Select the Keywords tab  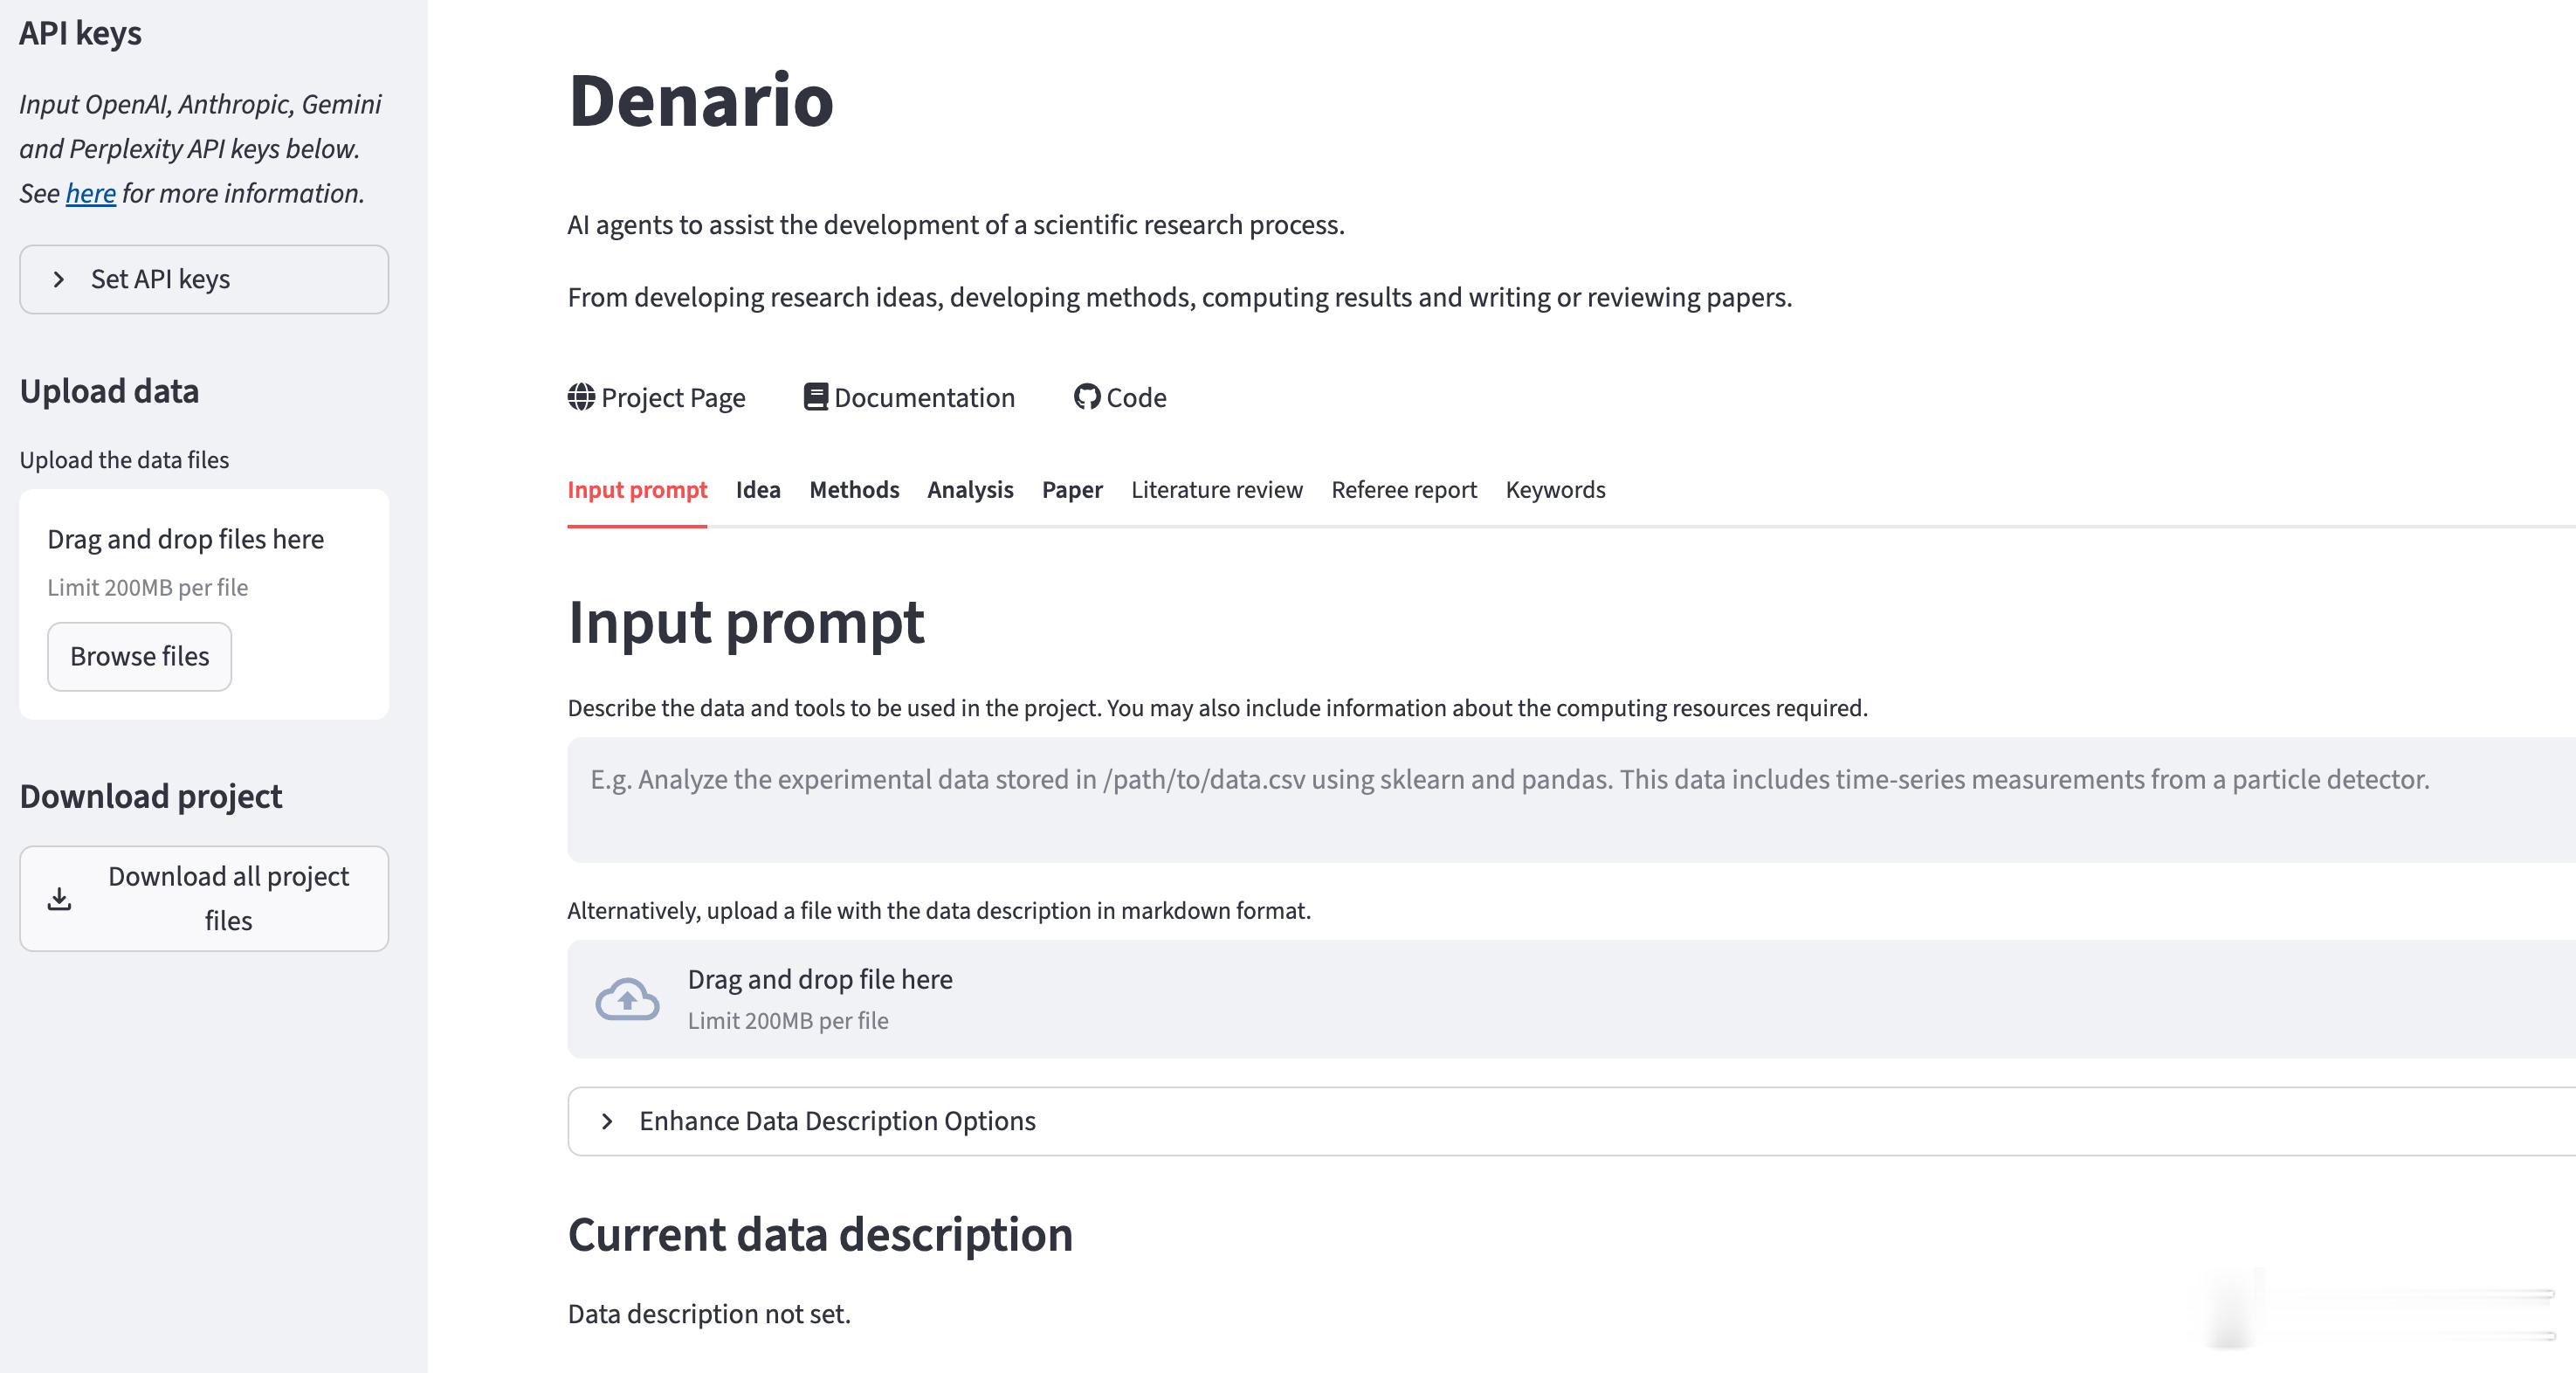coord(1555,490)
